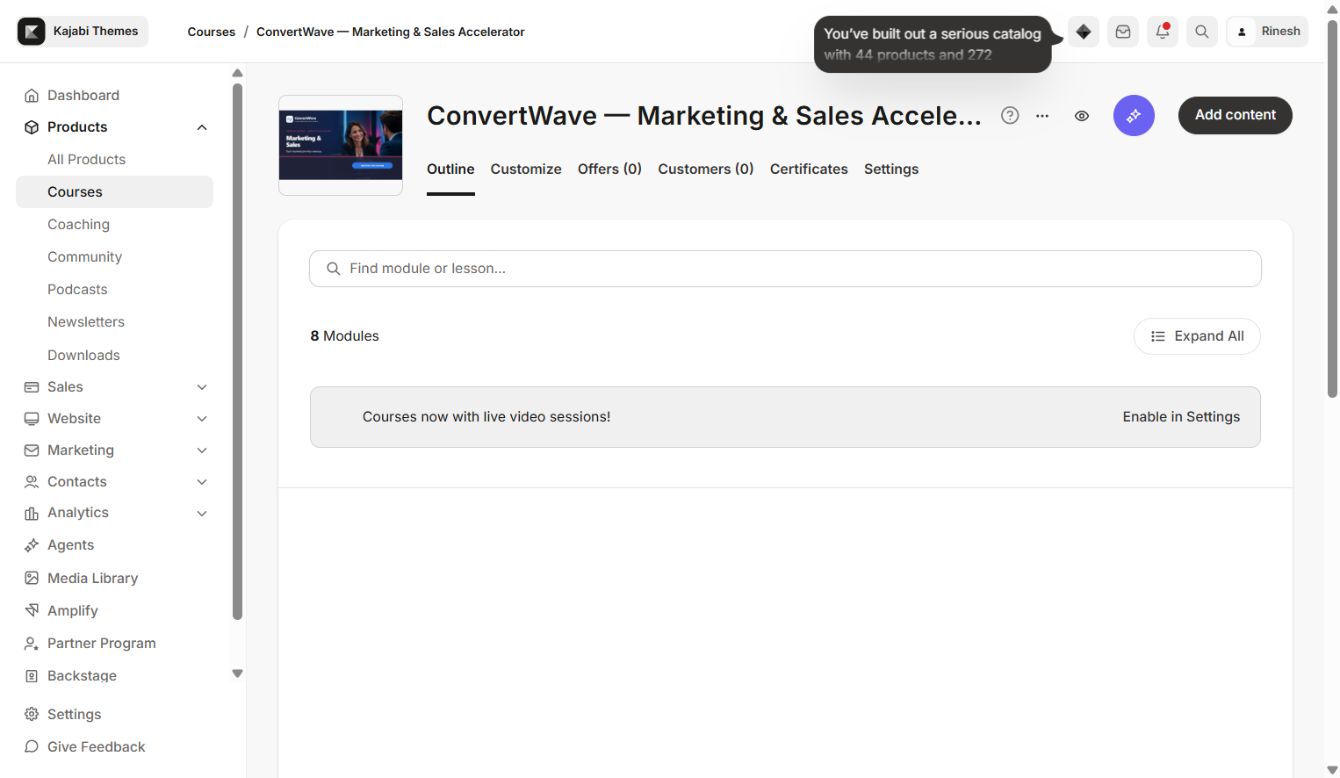Image resolution: width=1340 pixels, height=778 pixels.
Task: Open the Certificates tab
Action: [x=809, y=169]
